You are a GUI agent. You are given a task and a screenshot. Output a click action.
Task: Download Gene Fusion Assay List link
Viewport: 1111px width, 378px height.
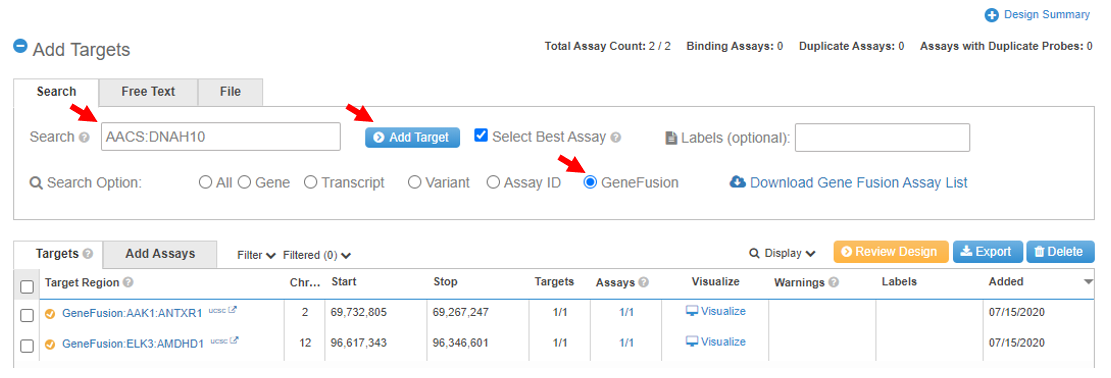pos(849,182)
